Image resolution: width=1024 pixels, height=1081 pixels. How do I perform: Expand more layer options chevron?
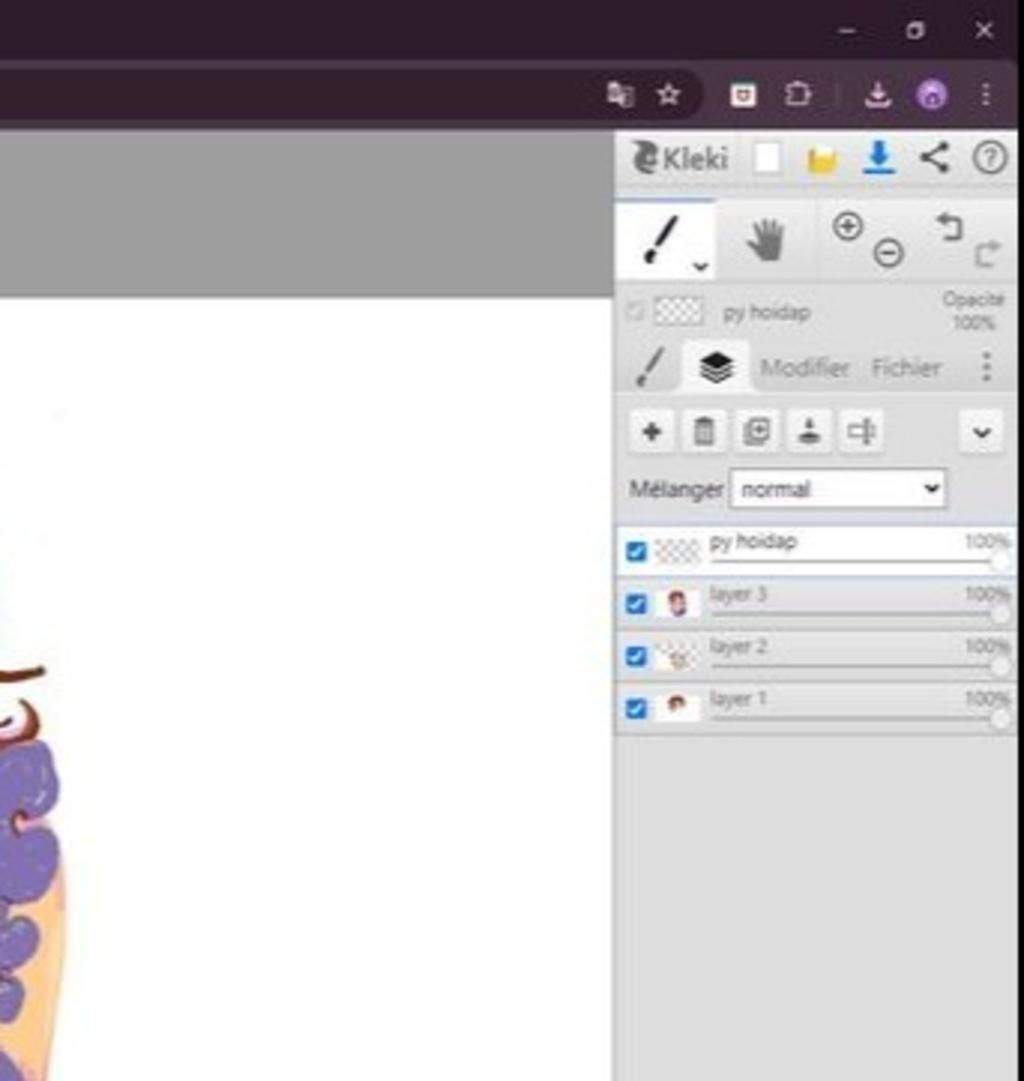click(x=981, y=432)
